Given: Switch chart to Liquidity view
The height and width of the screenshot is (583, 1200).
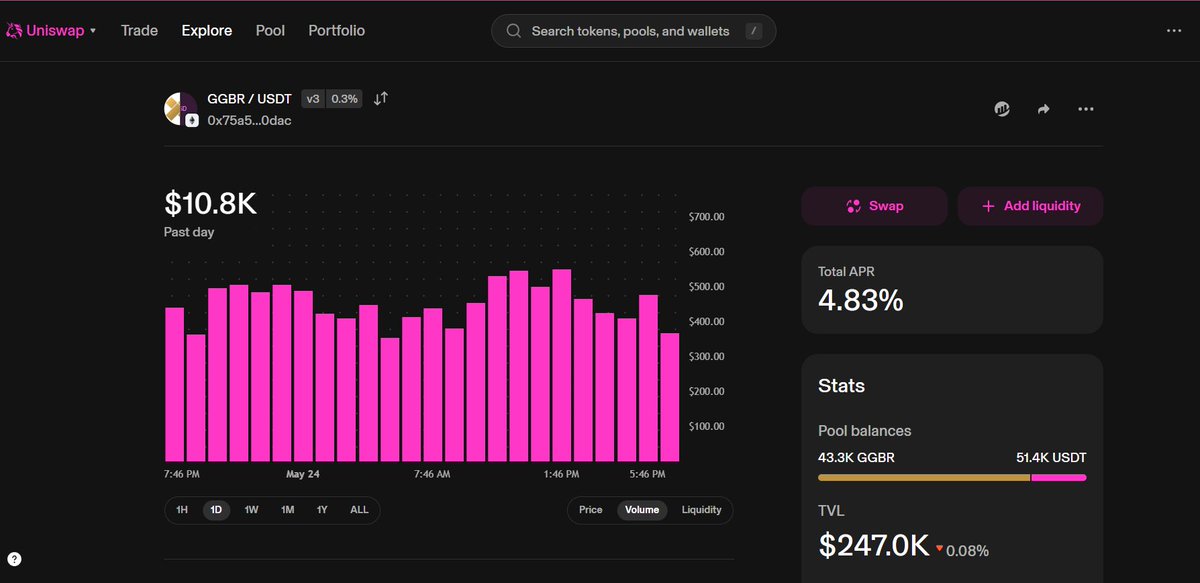Looking at the screenshot, I should [x=702, y=510].
